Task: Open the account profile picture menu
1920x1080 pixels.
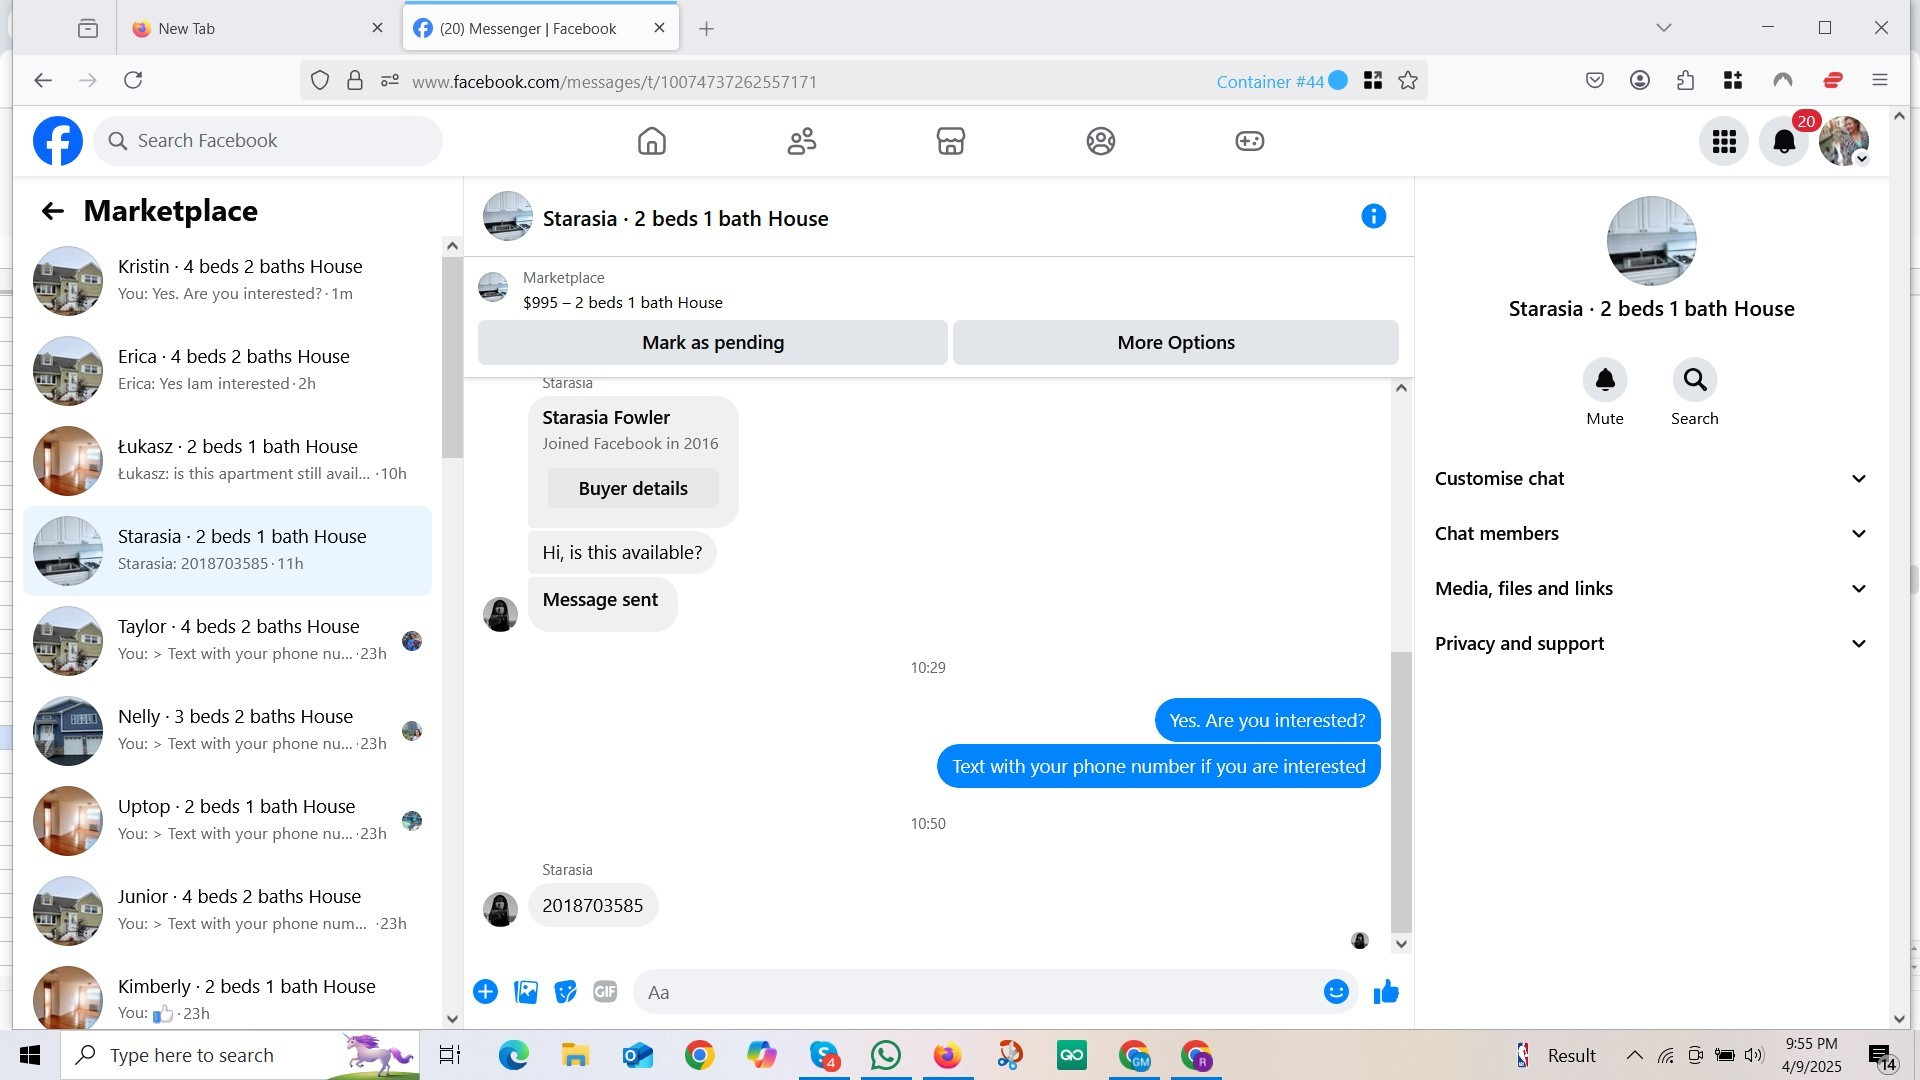Action: [x=1844, y=141]
